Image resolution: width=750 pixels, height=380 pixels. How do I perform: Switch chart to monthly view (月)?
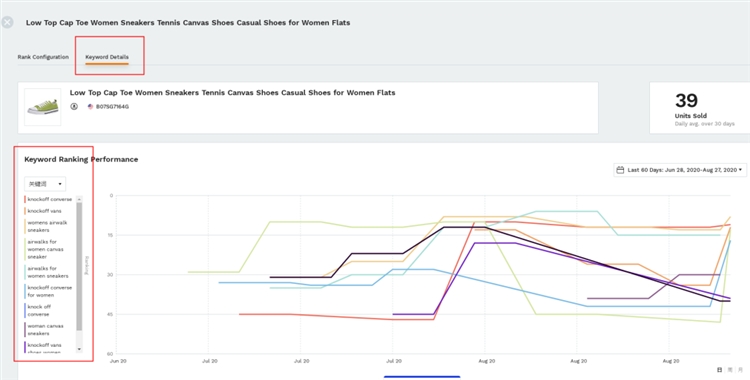(740, 370)
